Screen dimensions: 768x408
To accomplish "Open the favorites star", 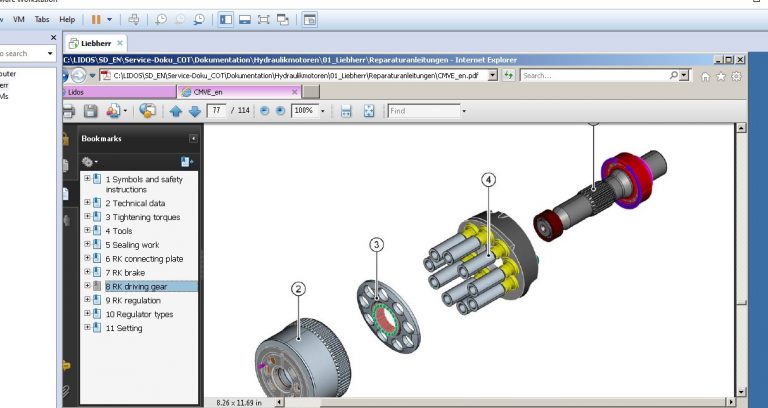I will point(721,76).
